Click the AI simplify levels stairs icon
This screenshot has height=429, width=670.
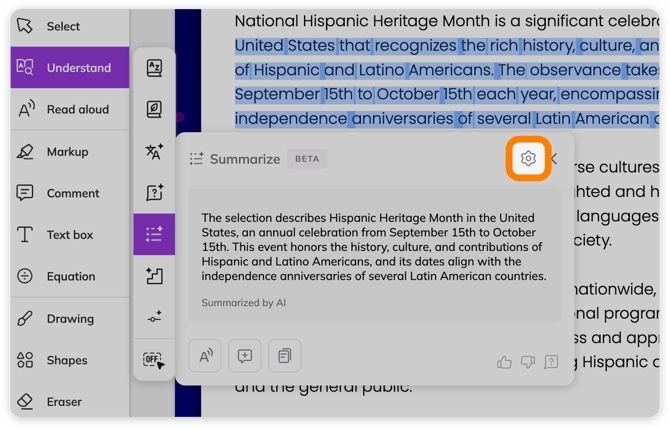click(x=154, y=276)
